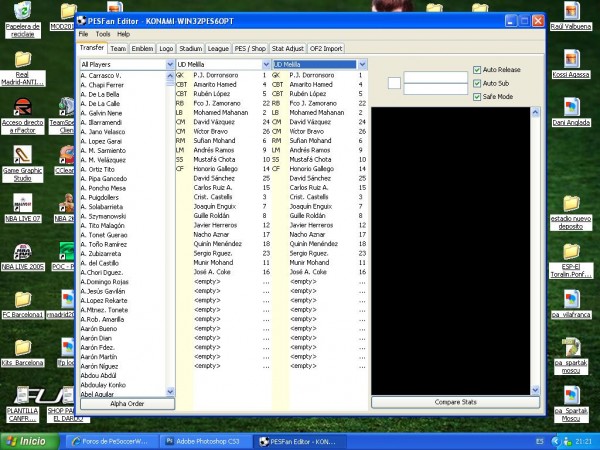Toggle the Safe Mode checkbox

477,96
